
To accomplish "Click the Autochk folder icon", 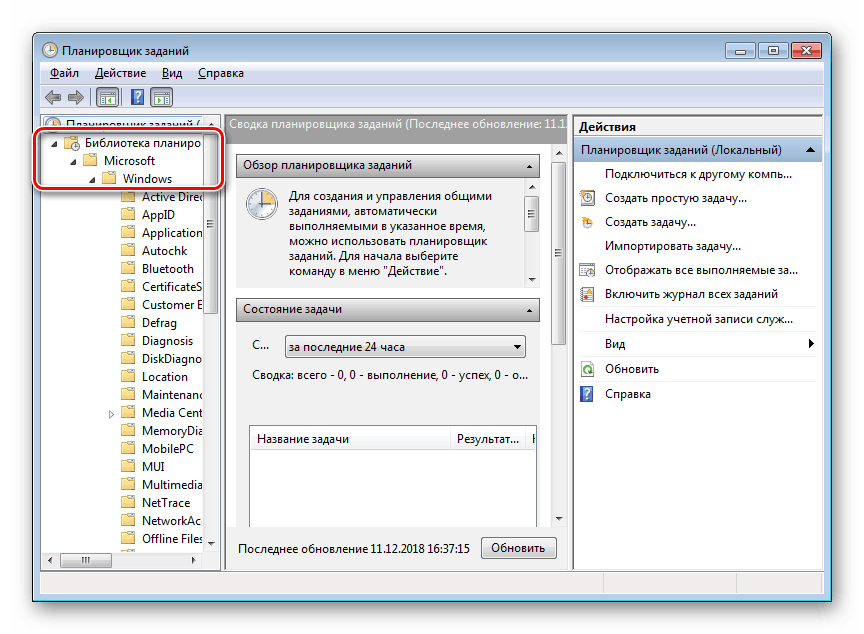I will 128,250.
